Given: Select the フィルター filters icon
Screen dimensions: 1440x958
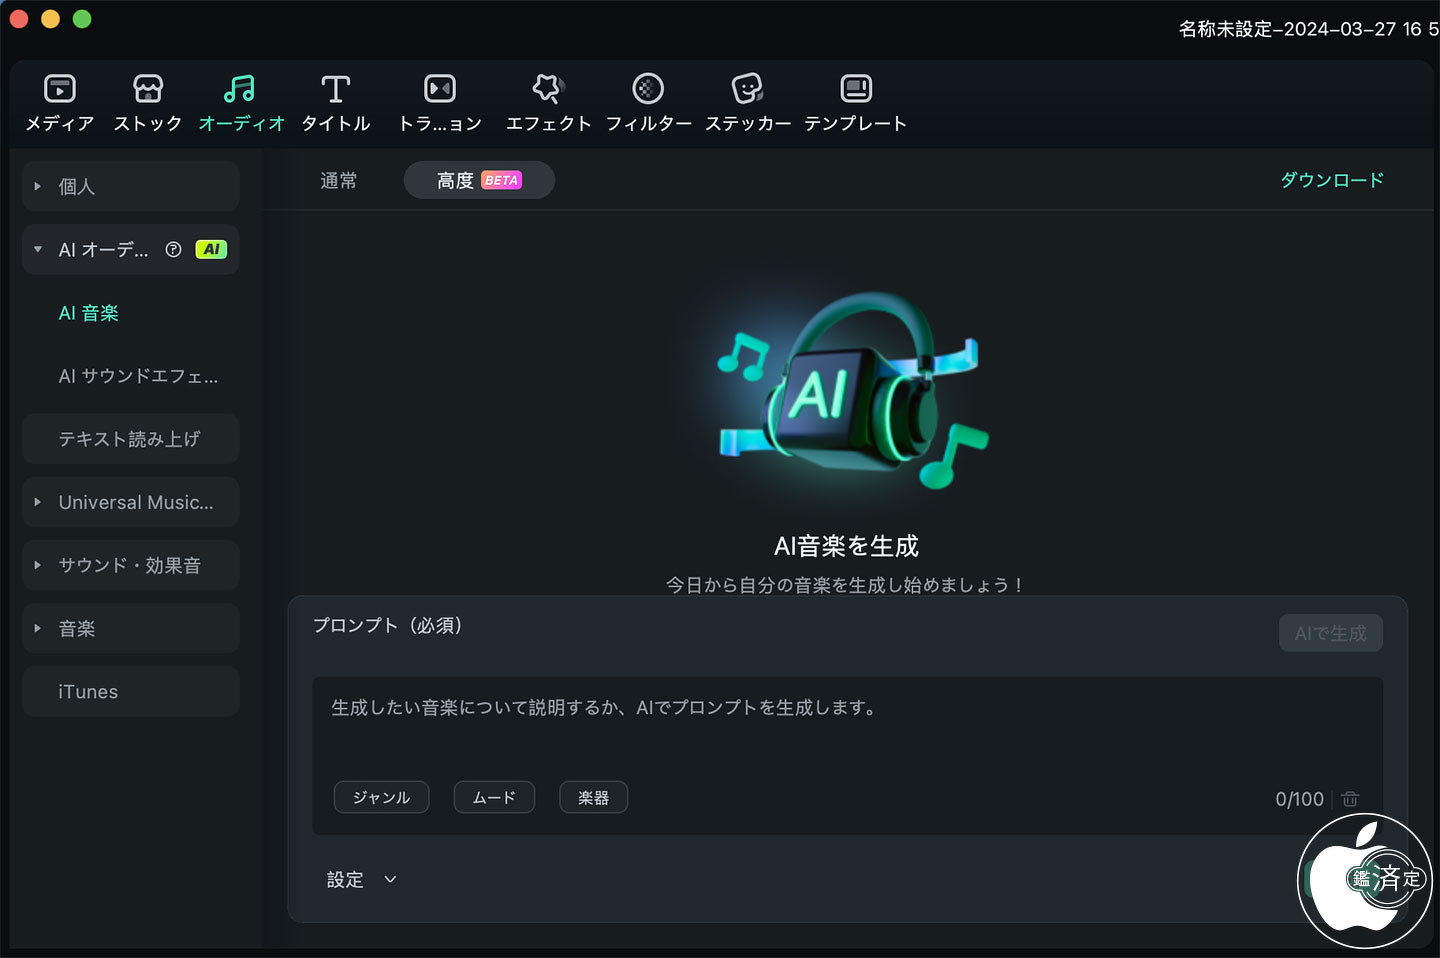Looking at the screenshot, I should coord(648,89).
